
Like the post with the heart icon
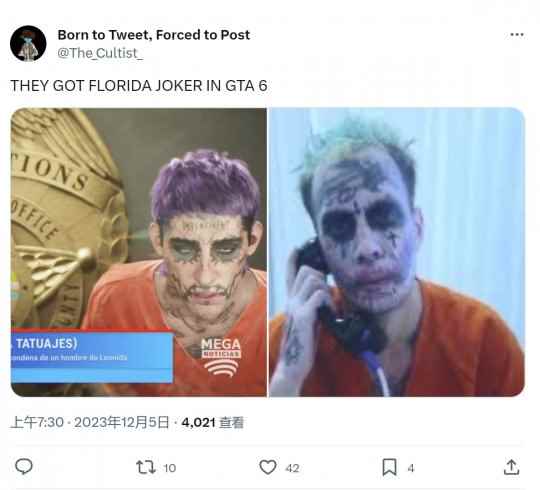tap(268, 467)
